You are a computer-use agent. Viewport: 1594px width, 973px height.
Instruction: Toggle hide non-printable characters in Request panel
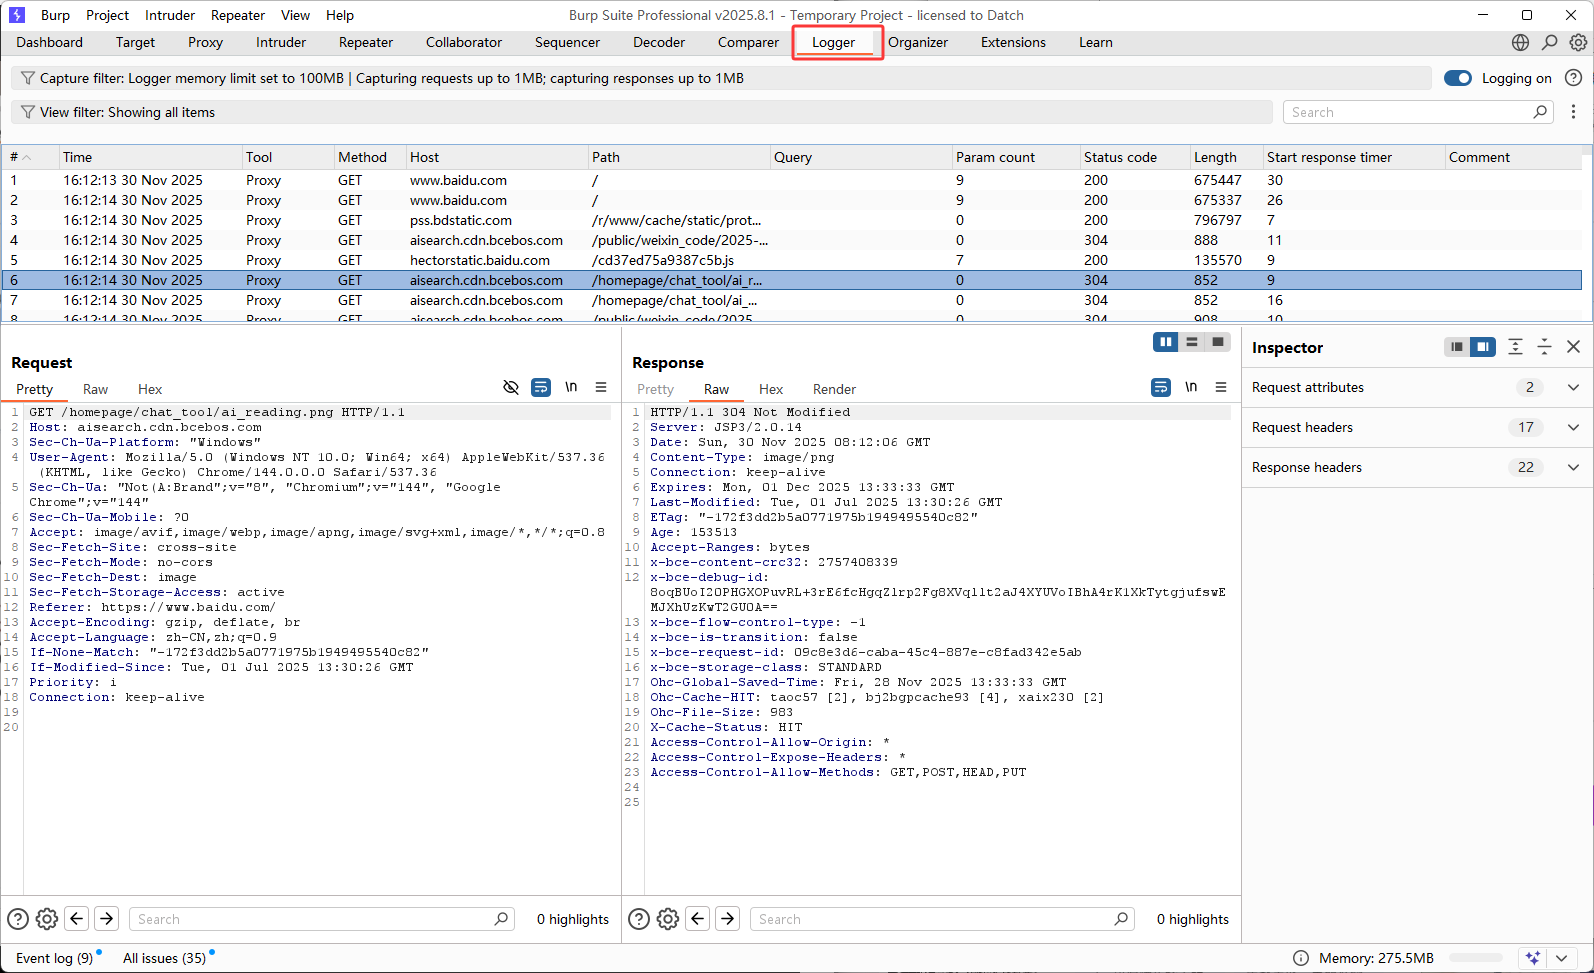511,387
